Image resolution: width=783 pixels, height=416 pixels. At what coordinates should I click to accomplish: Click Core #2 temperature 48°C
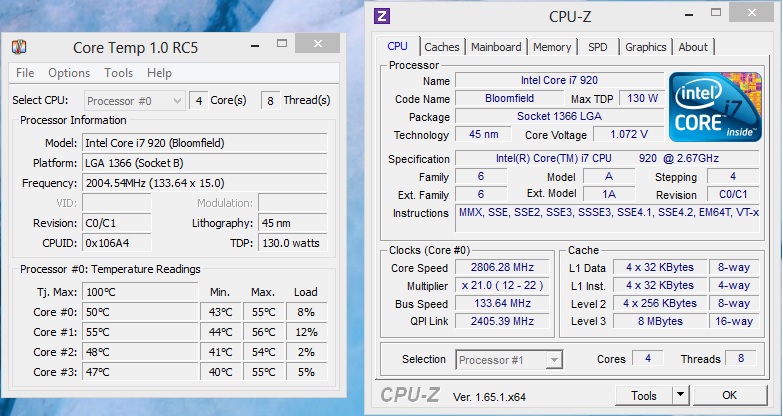tap(140, 352)
